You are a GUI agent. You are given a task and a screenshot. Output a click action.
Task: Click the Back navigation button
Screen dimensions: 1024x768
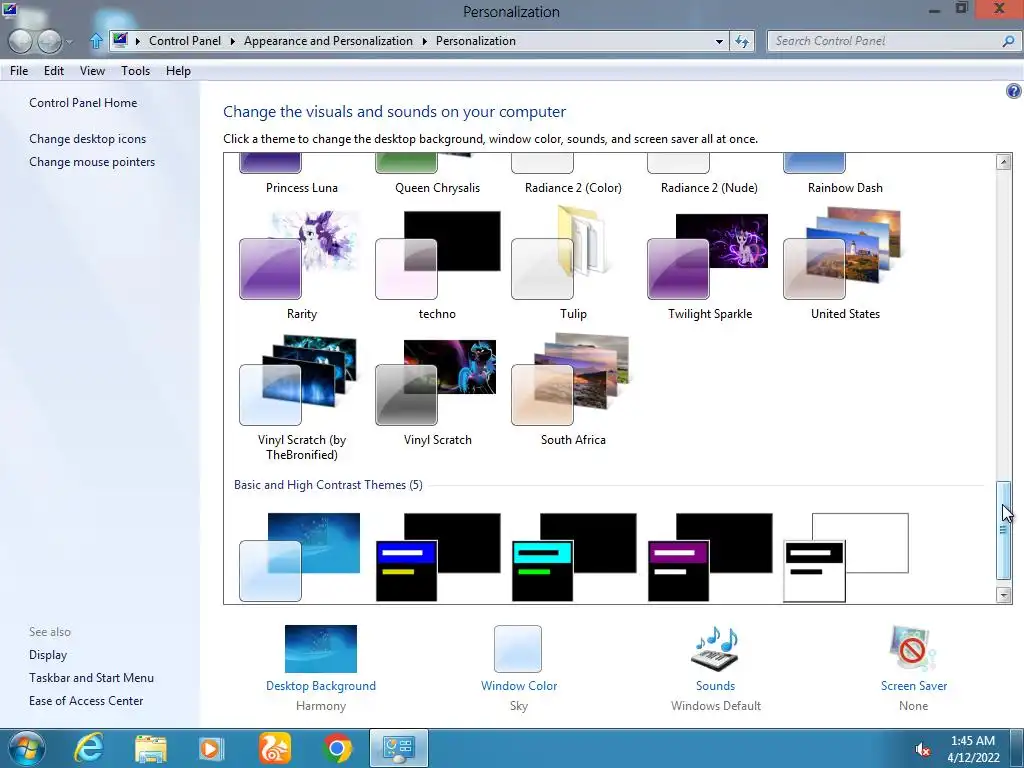(20, 41)
